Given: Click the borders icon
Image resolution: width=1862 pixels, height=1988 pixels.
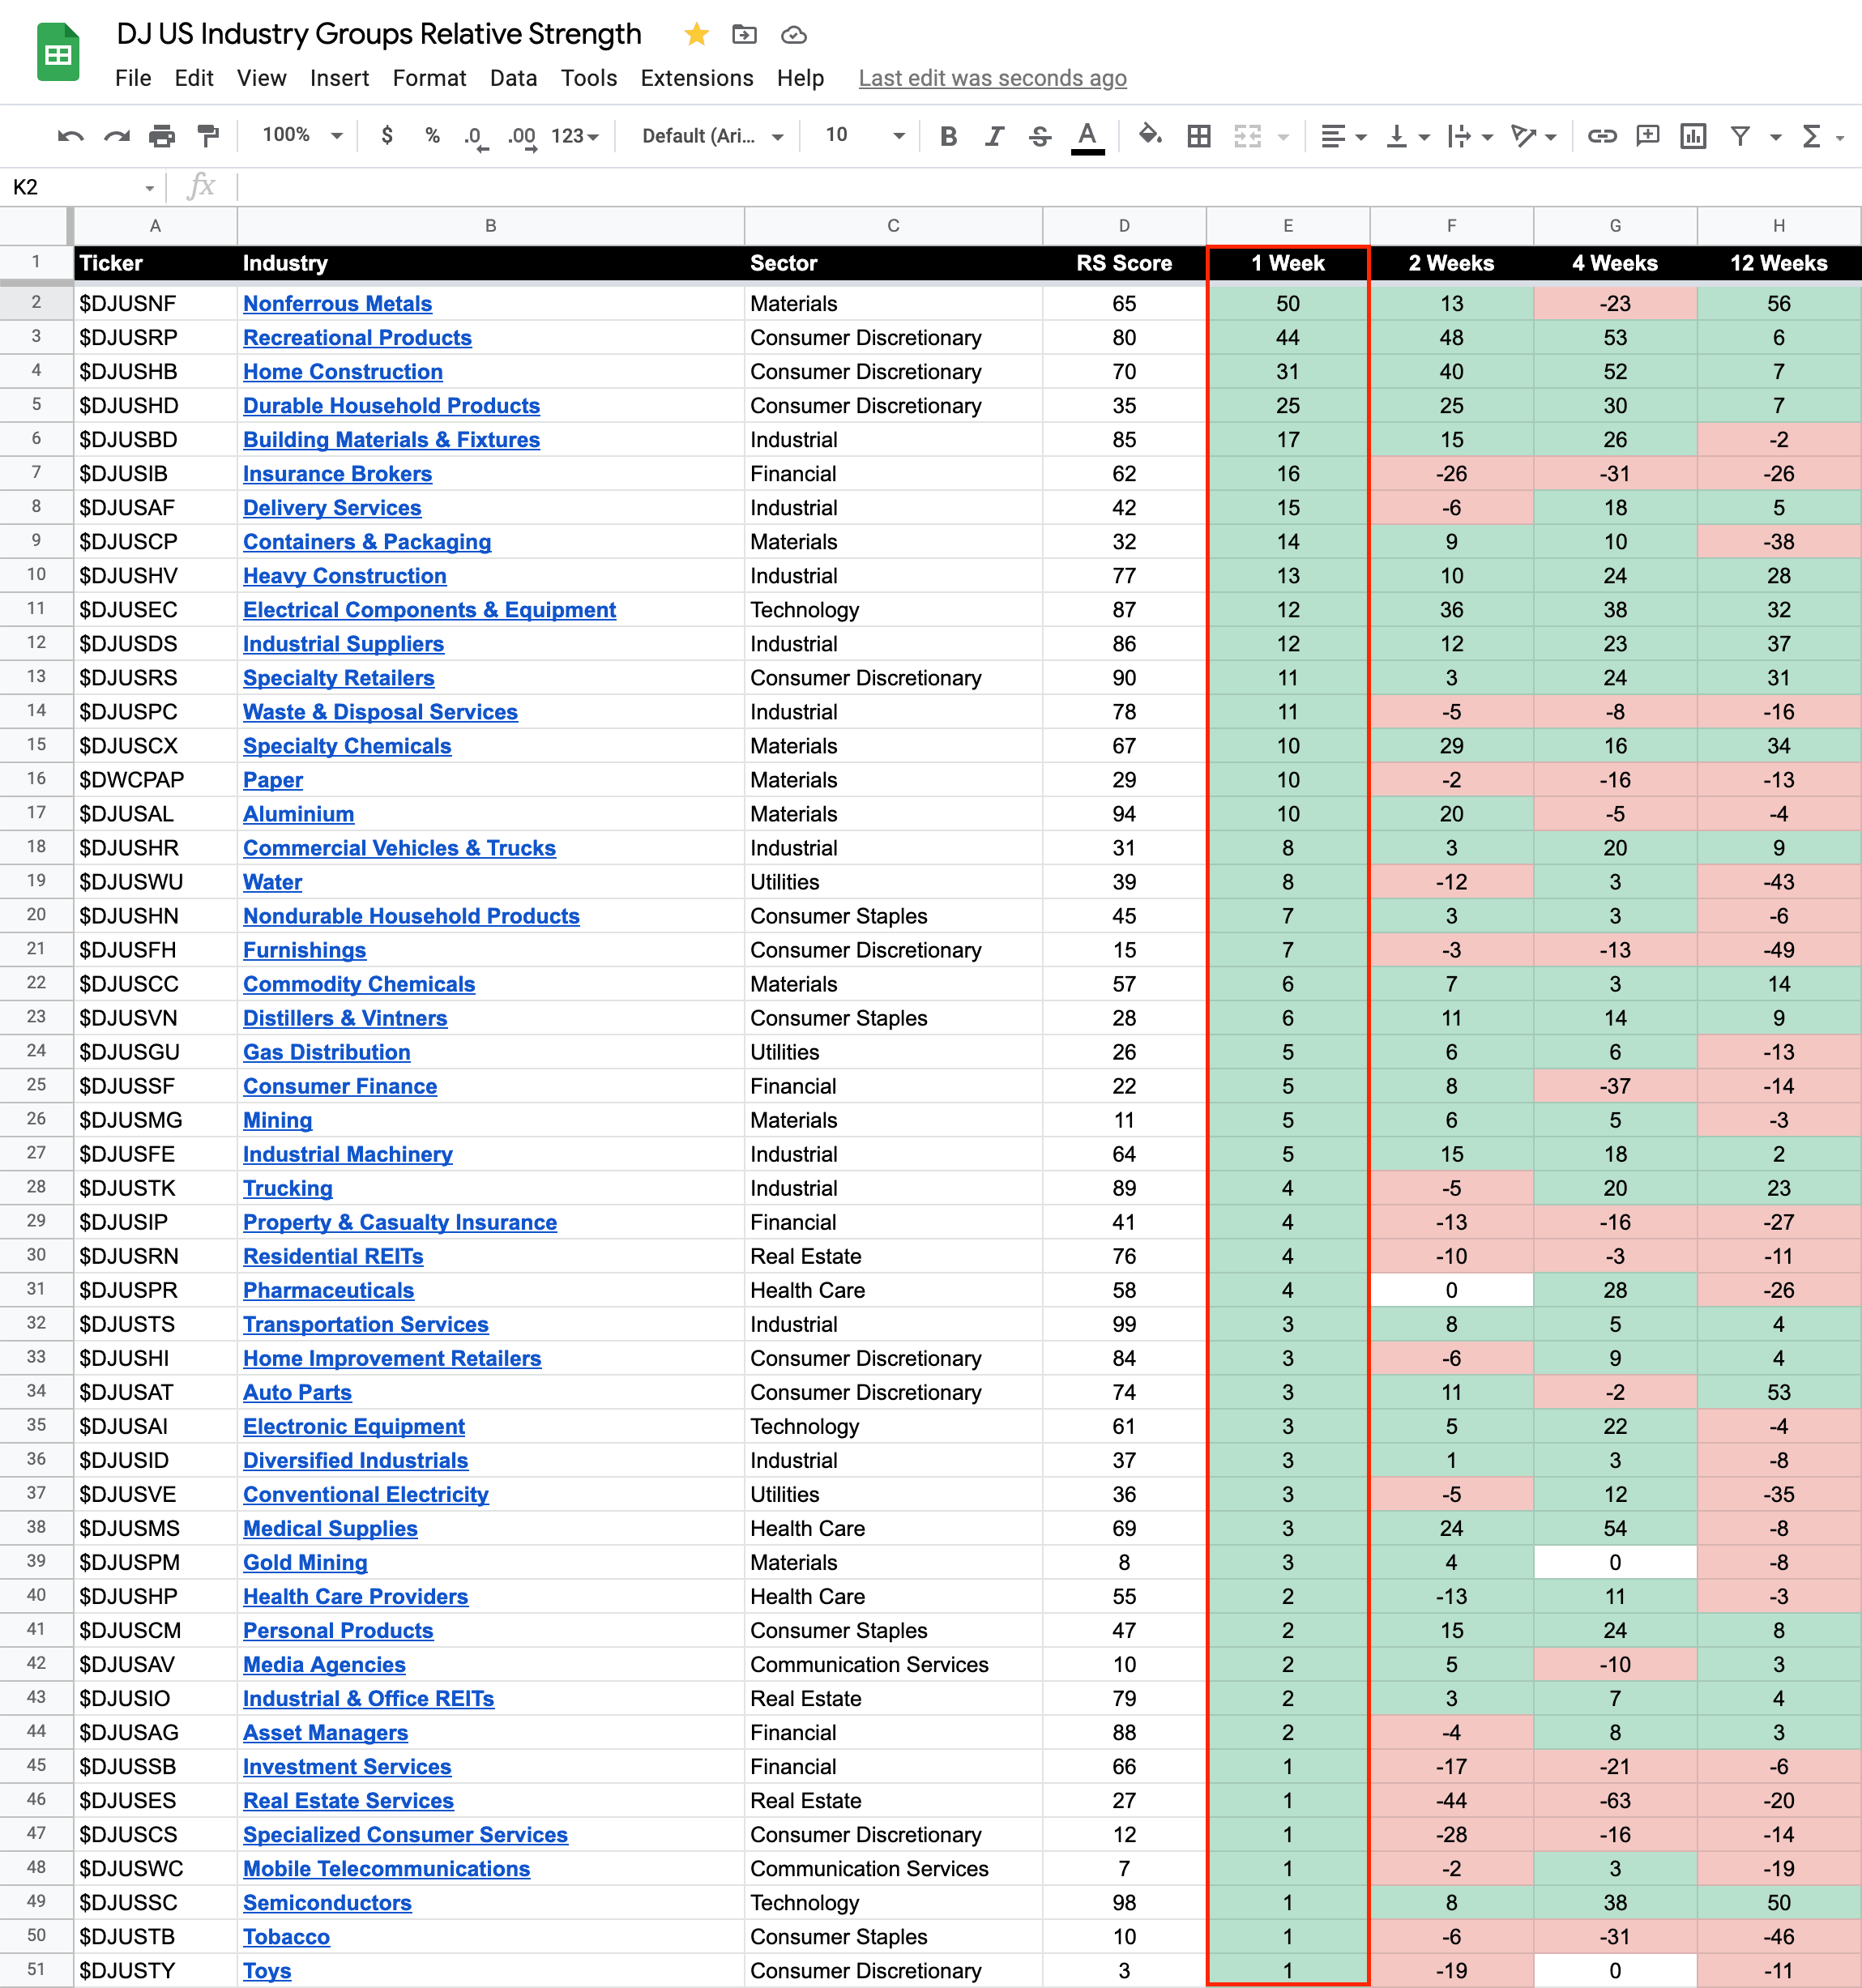Looking at the screenshot, I should point(1198,136).
